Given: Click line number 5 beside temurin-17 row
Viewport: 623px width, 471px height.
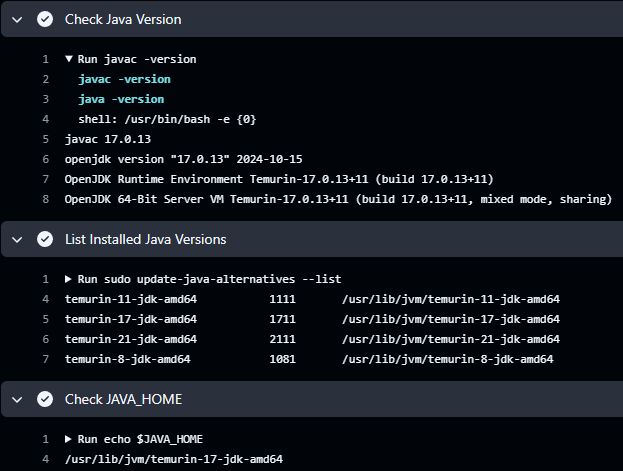Looking at the screenshot, I should [45, 319].
